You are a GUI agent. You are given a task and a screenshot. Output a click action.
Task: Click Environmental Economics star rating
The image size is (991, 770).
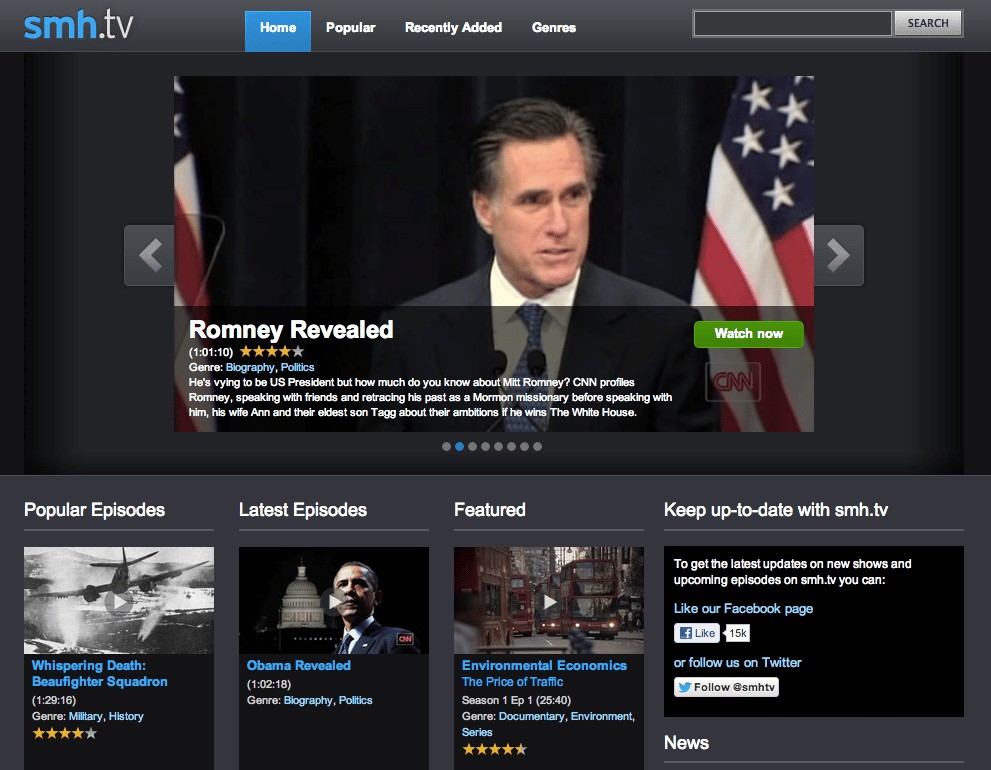494,750
